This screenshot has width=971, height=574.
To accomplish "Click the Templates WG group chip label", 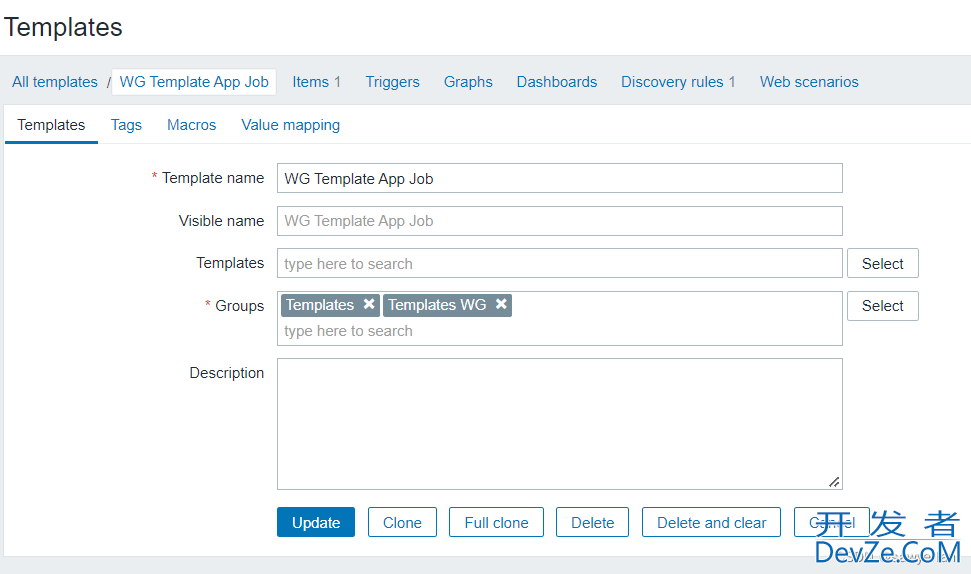I will pos(437,305).
